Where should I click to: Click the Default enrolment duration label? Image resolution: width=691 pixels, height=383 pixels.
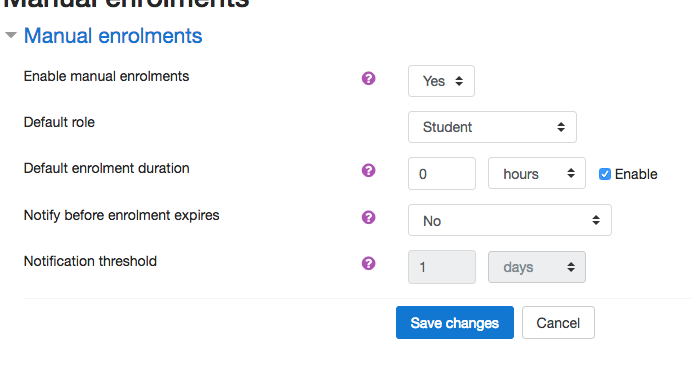(x=107, y=168)
